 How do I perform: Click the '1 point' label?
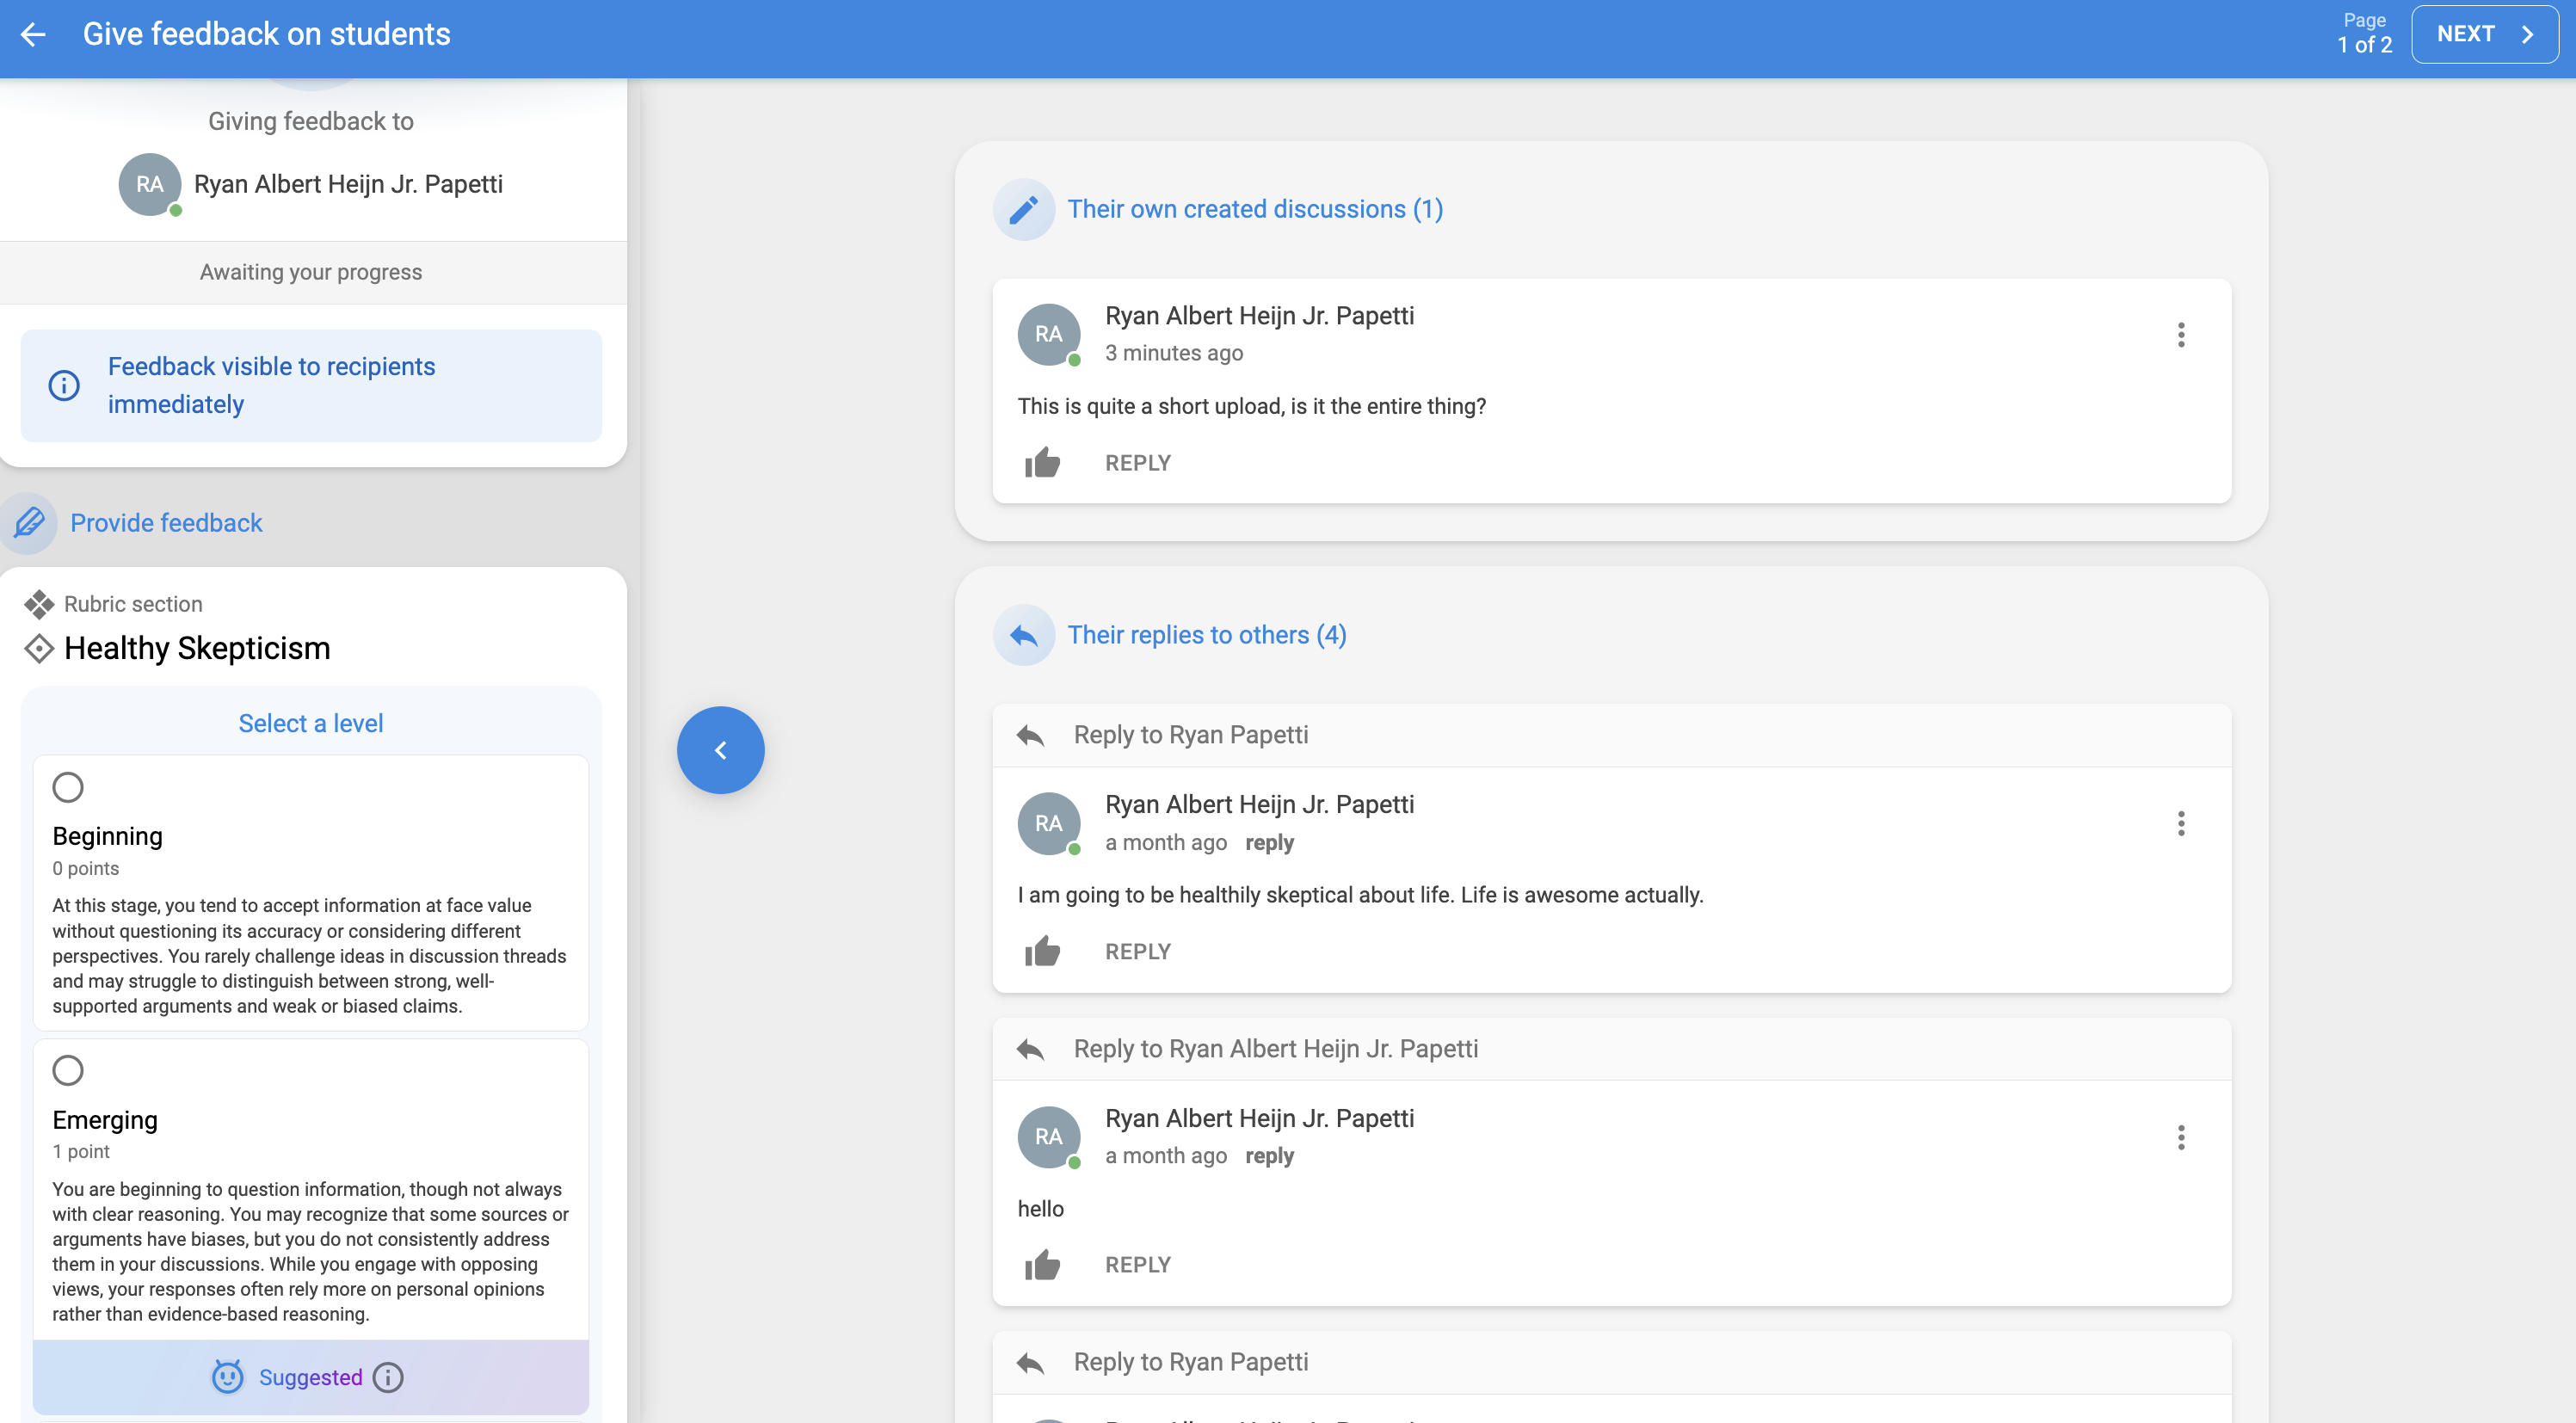click(x=81, y=1151)
